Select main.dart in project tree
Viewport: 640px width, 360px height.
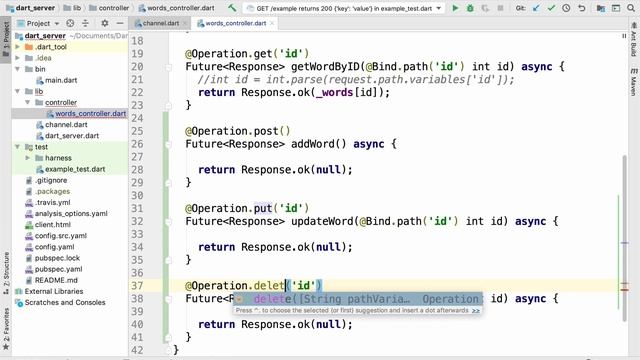61,80
